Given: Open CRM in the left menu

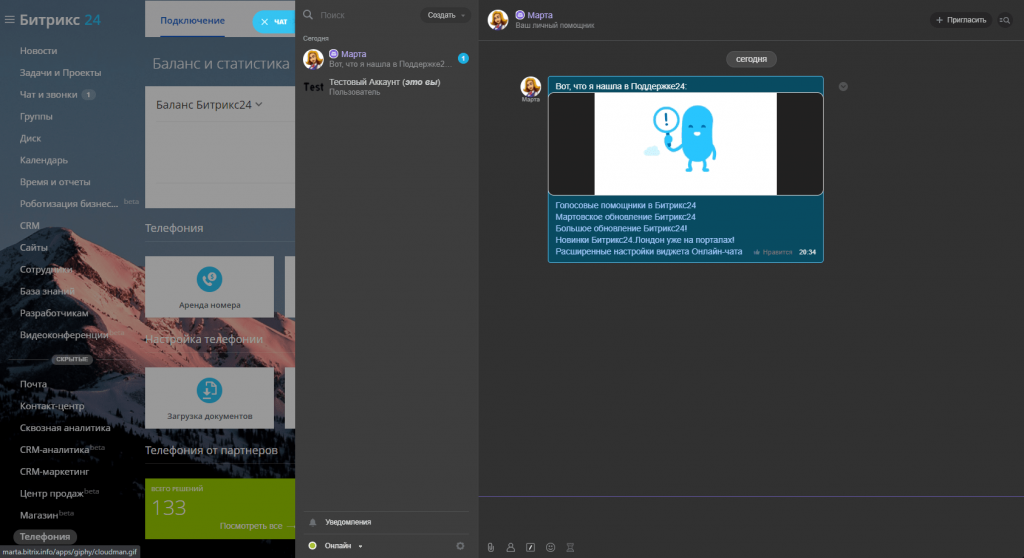Looking at the screenshot, I should pos(29,225).
